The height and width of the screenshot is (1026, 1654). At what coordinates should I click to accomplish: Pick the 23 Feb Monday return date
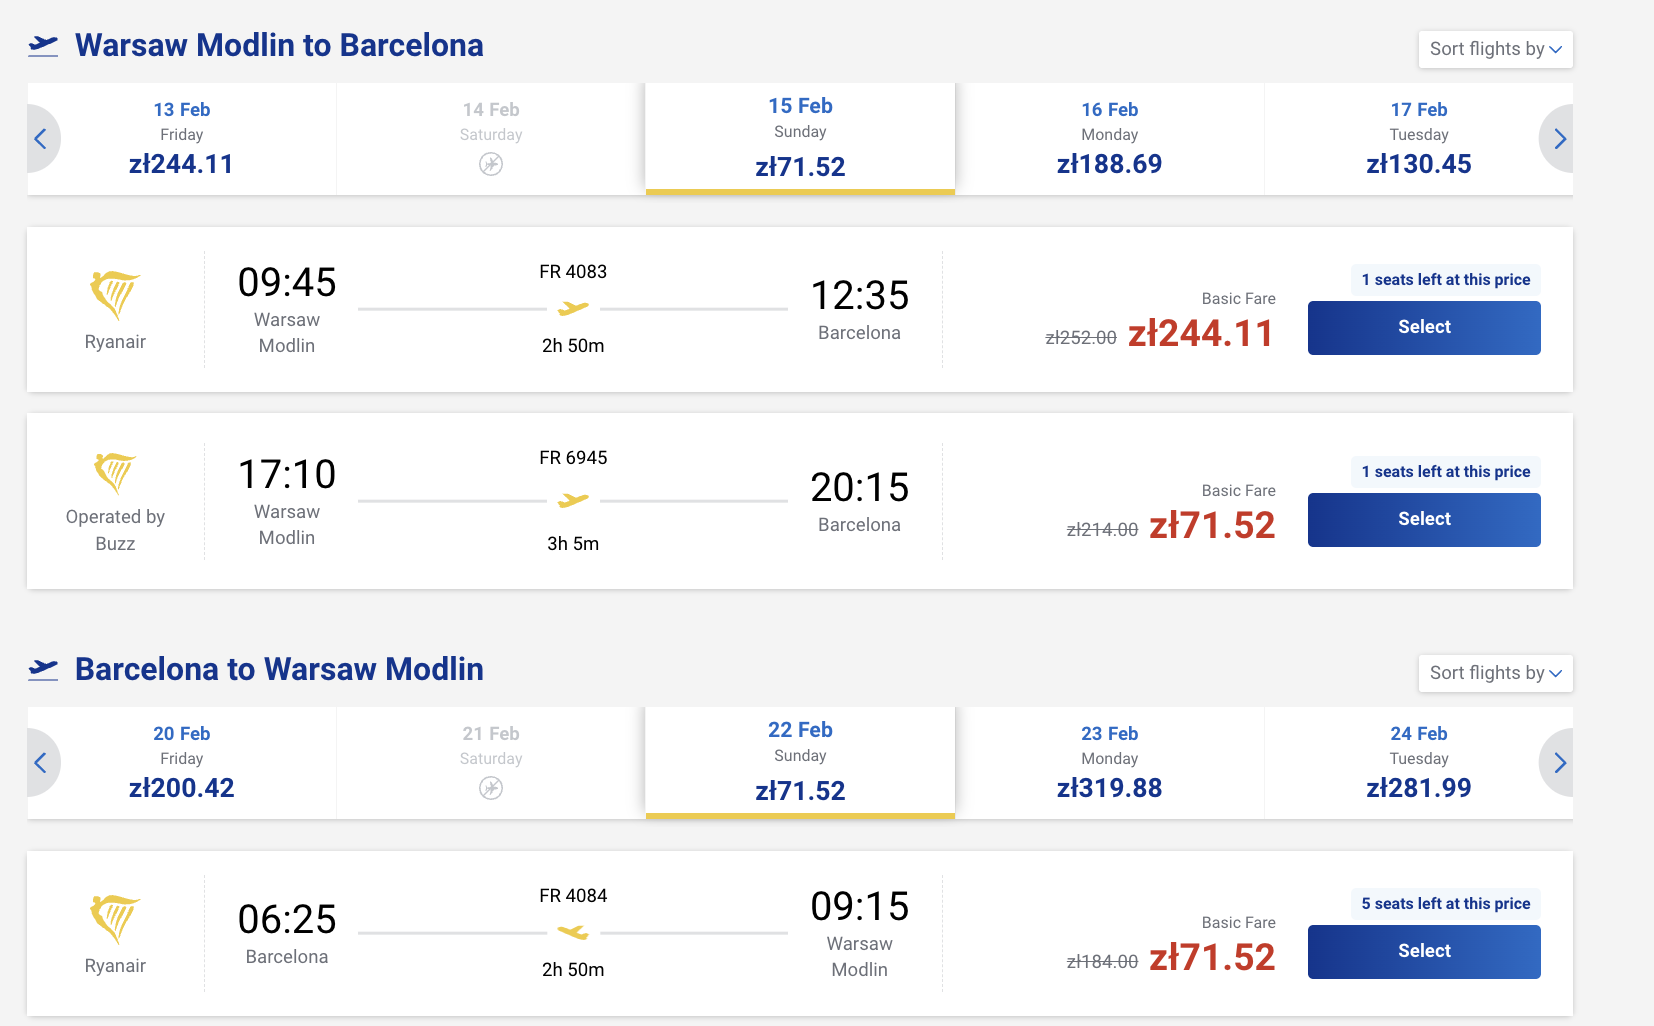pyautogui.click(x=1109, y=762)
